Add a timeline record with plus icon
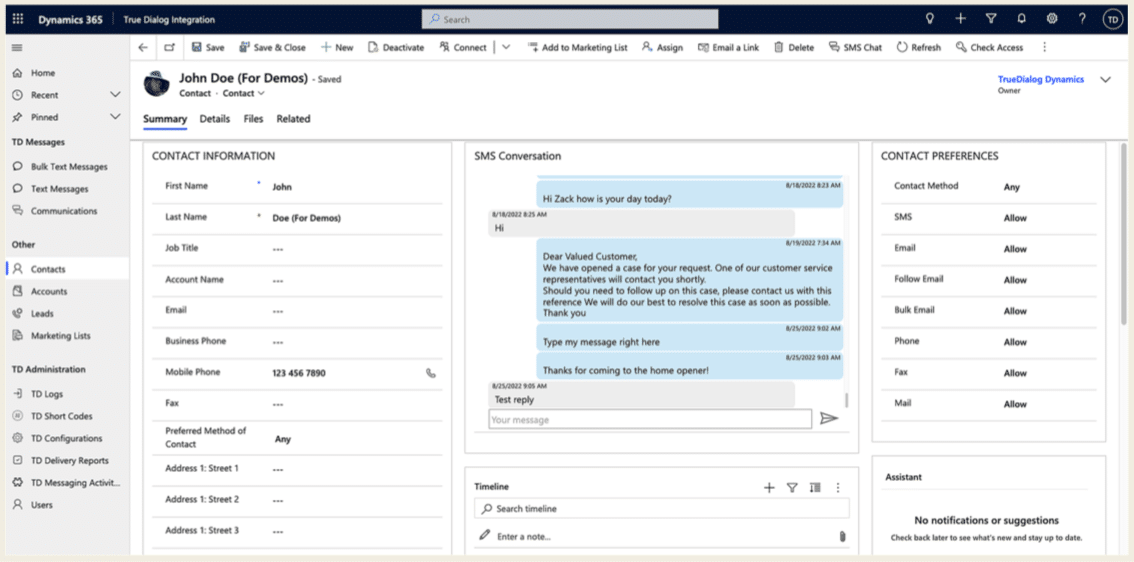1134x562 pixels. 769,488
